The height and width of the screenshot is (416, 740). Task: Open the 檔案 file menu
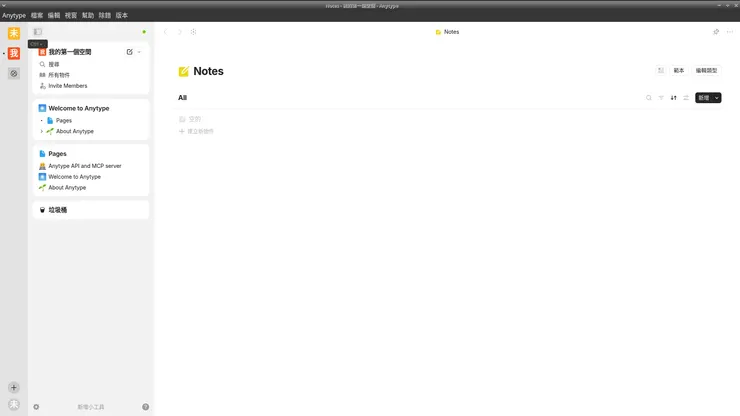pyautogui.click(x=37, y=15)
